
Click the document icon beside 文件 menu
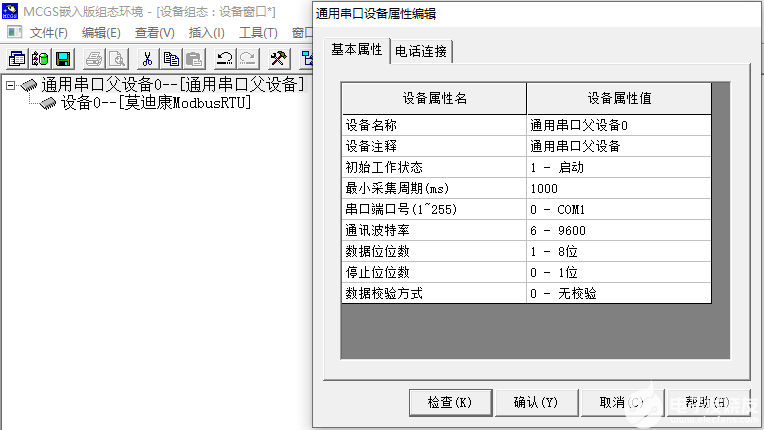(x=15, y=32)
